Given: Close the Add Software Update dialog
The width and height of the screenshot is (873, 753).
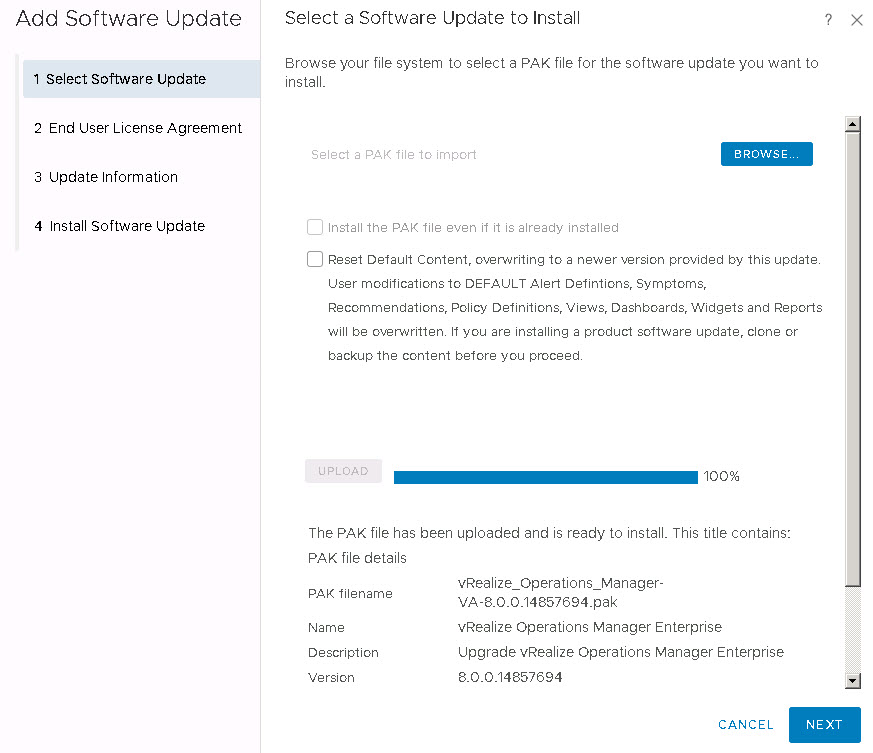Looking at the screenshot, I should [x=856, y=20].
